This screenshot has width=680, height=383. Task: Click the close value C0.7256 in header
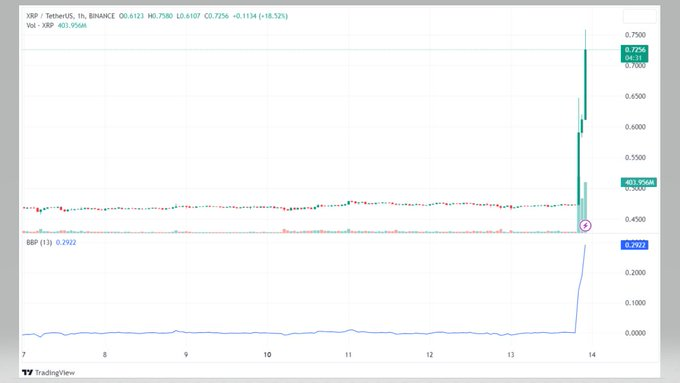[216, 16]
